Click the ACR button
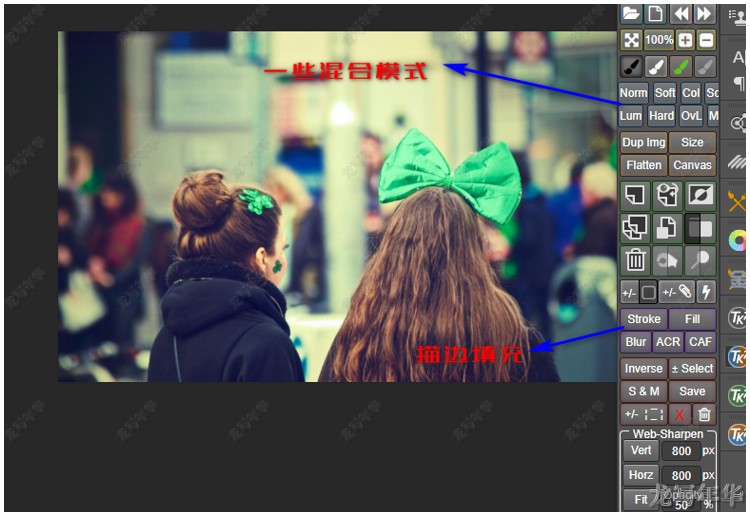This screenshot has width=750, height=516. click(668, 342)
